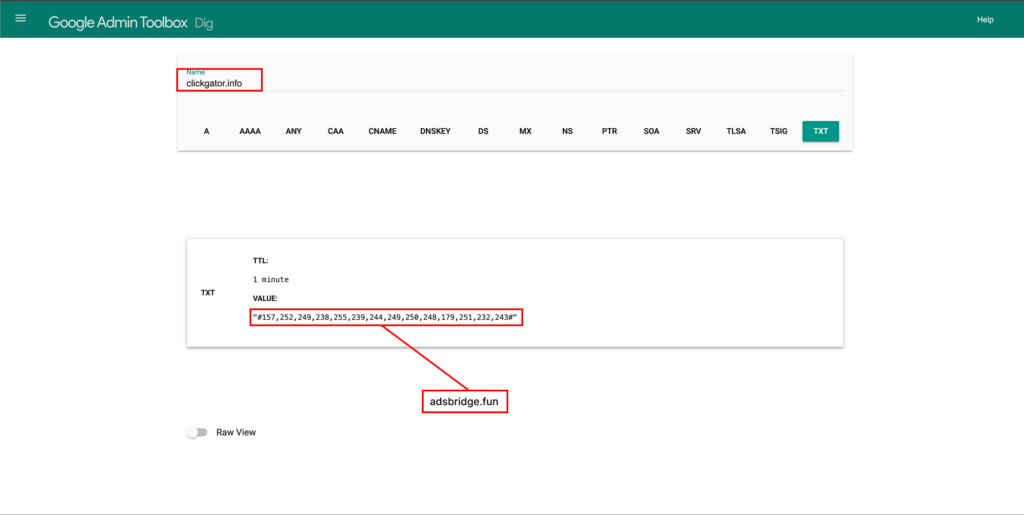Select the DNSKEY record type
This screenshot has height=515, width=1024.
(437, 132)
